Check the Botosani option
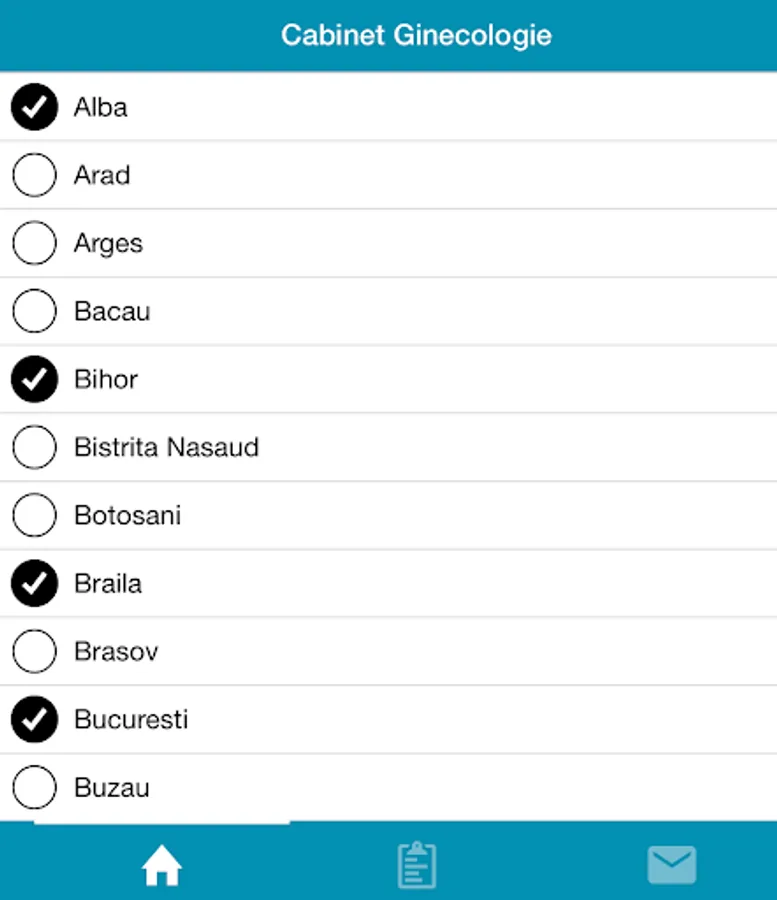777x900 pixels. [35, 515]
